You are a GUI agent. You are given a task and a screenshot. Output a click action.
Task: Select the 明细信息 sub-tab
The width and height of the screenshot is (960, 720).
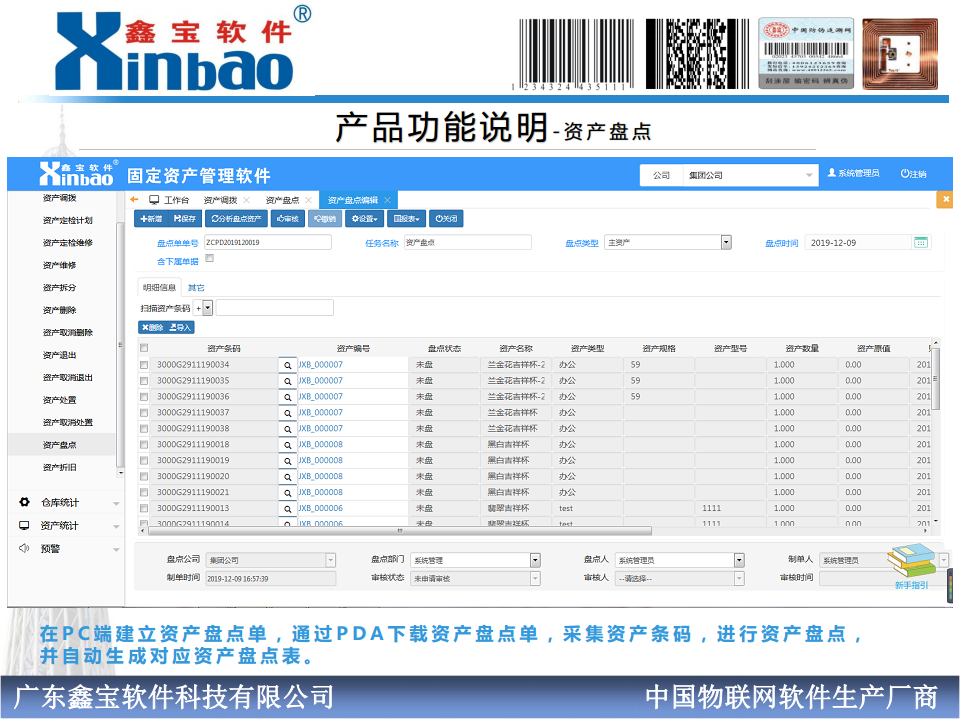(159, 287)
